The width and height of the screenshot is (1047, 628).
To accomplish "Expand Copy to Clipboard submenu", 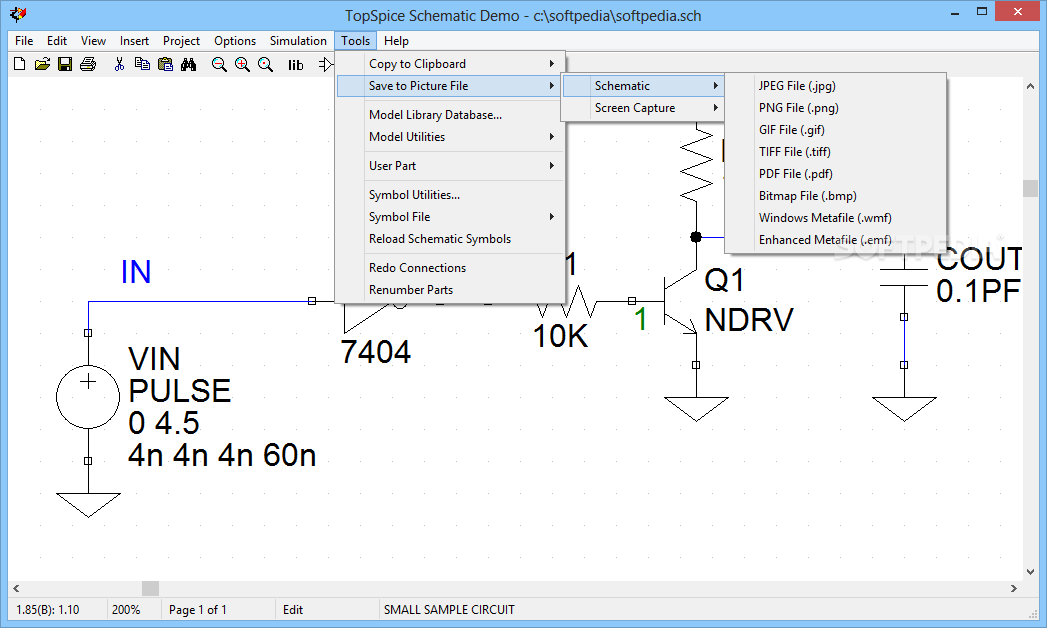I will pos(451,63).
